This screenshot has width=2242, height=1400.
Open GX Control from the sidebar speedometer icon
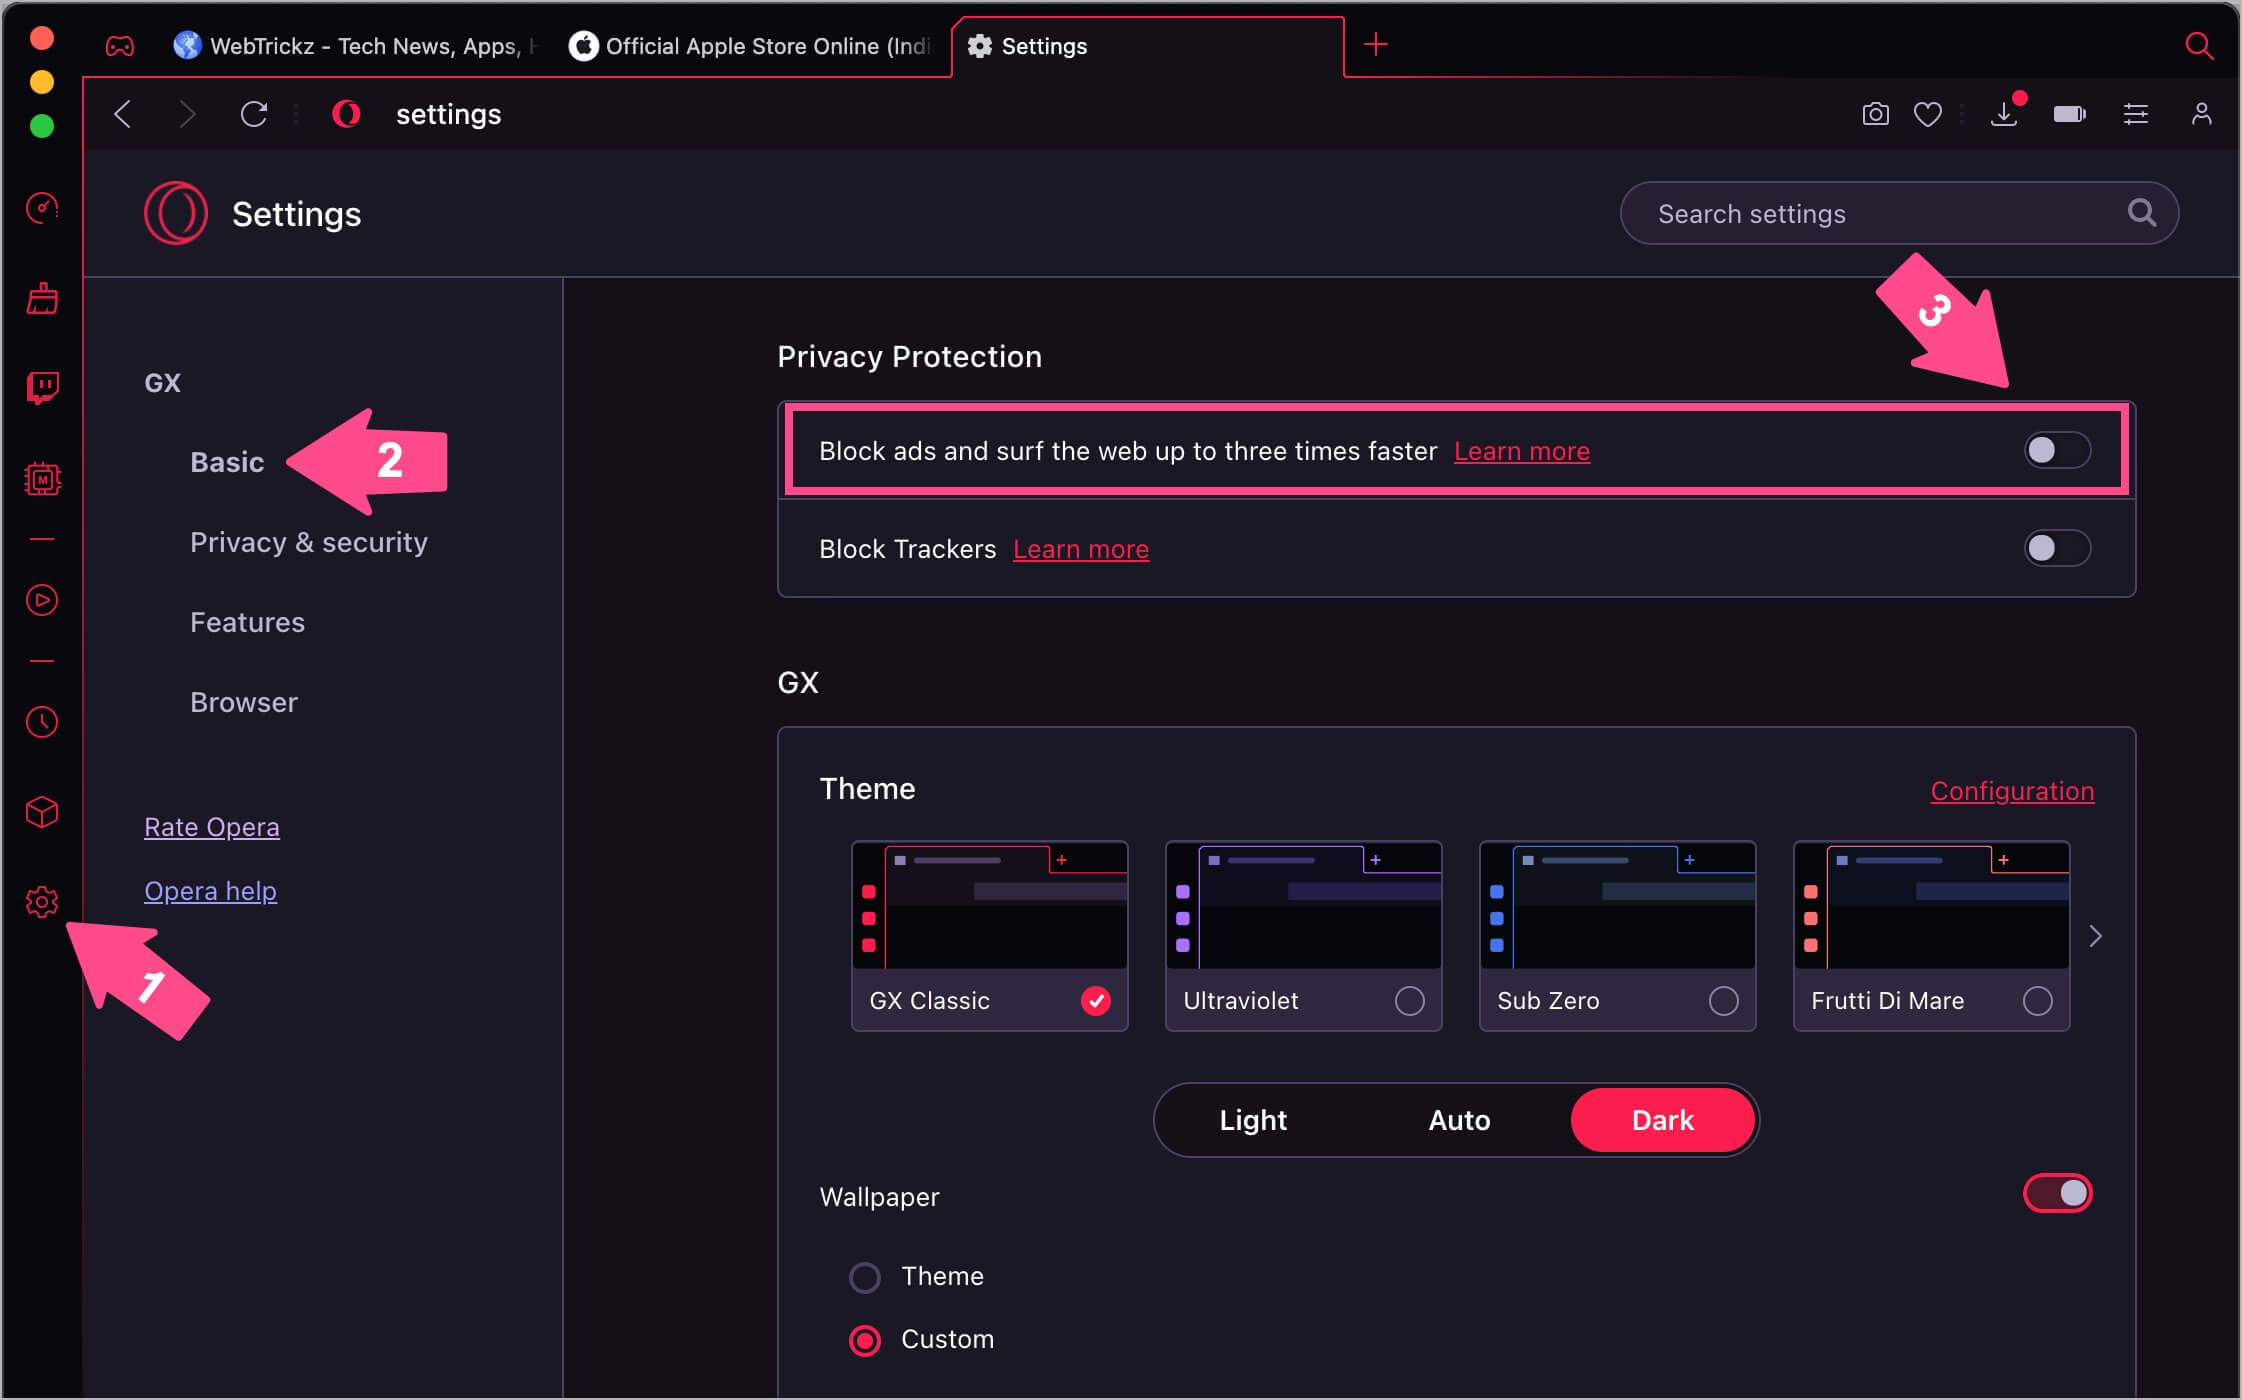coord(42,208)
